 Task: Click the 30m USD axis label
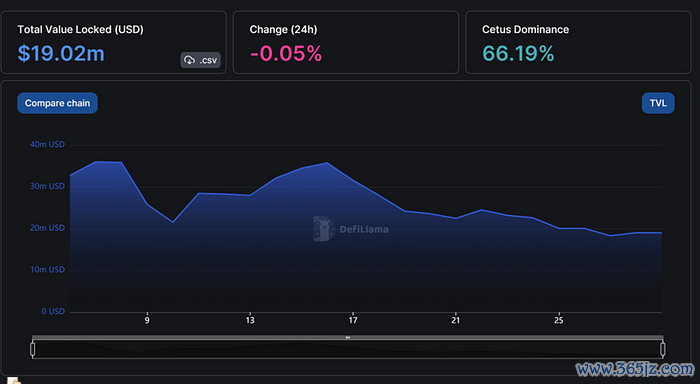point(47,186)
